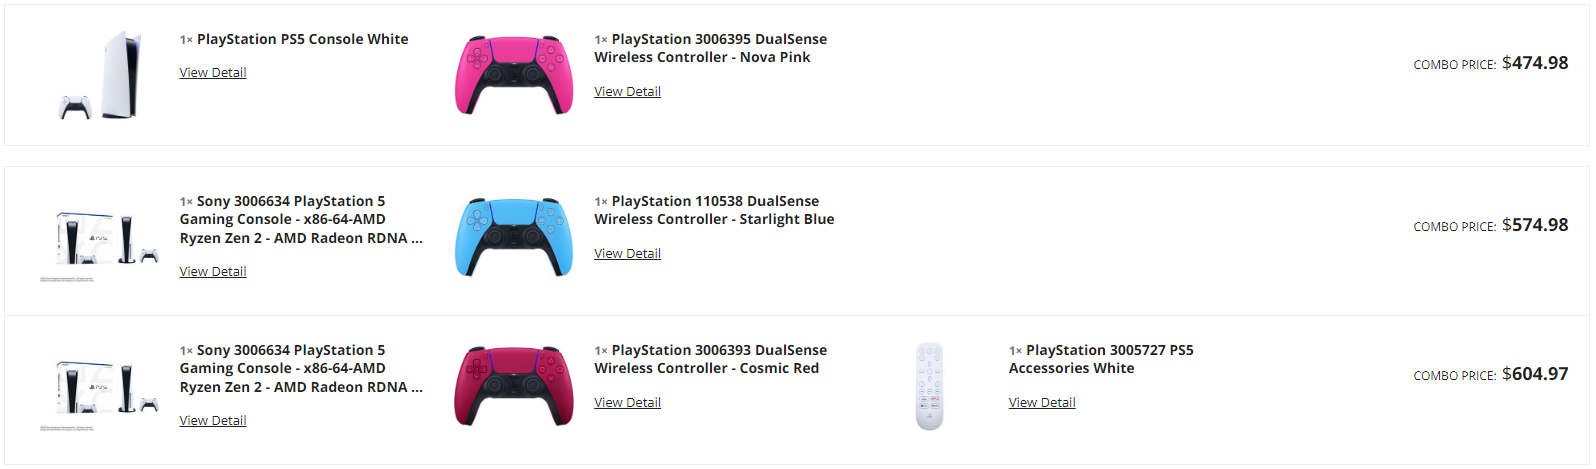
Task: View Detail for the Starlight Blue controller
Action: click(x=627, y=254)
